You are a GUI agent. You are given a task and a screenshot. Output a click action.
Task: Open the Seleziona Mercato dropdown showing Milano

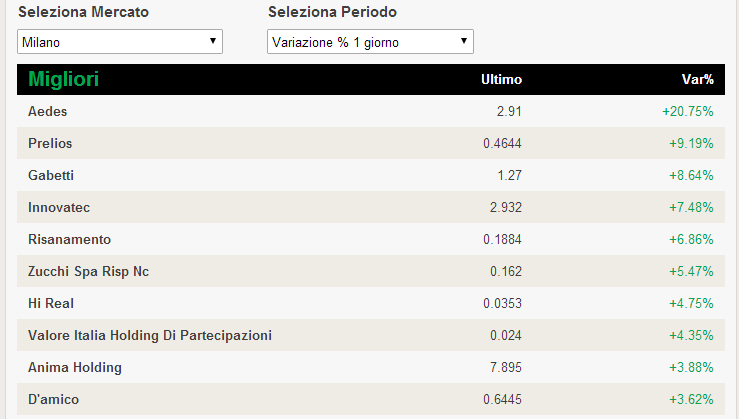point(120,42)
